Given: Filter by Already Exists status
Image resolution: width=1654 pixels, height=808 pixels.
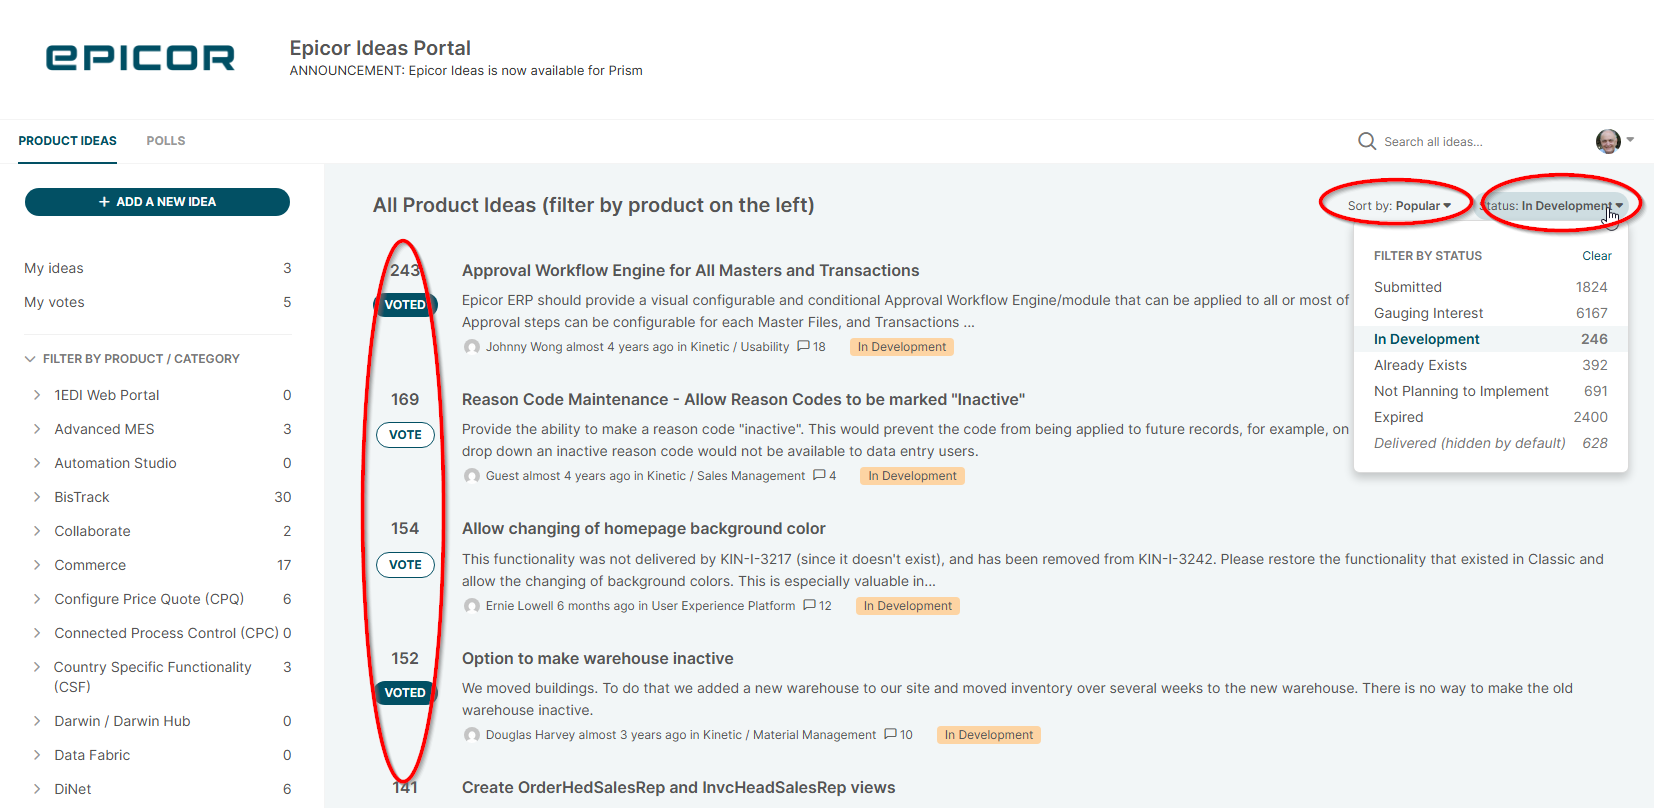Looking at the screenshot, I should point(1490,365).
